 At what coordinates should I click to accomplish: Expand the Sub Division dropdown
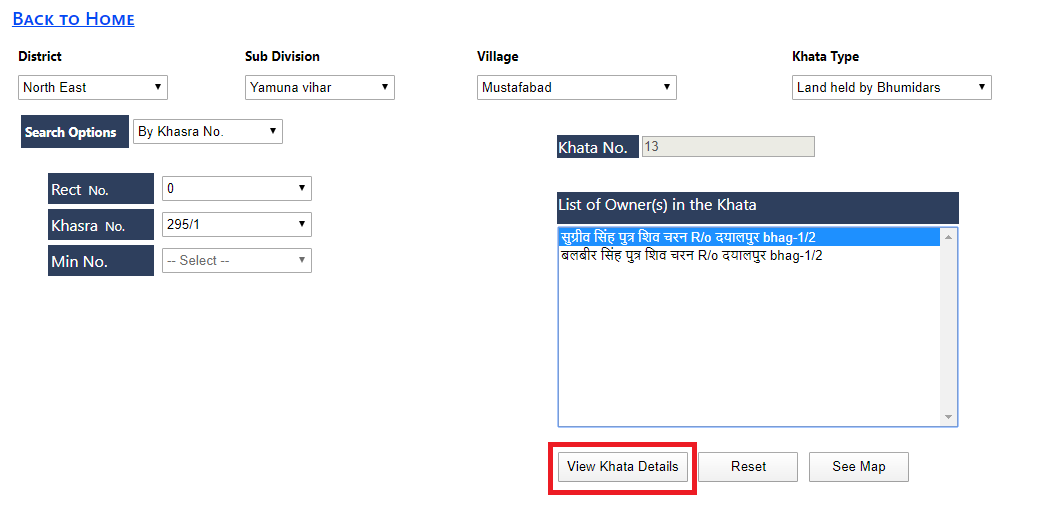pos(320,88)
